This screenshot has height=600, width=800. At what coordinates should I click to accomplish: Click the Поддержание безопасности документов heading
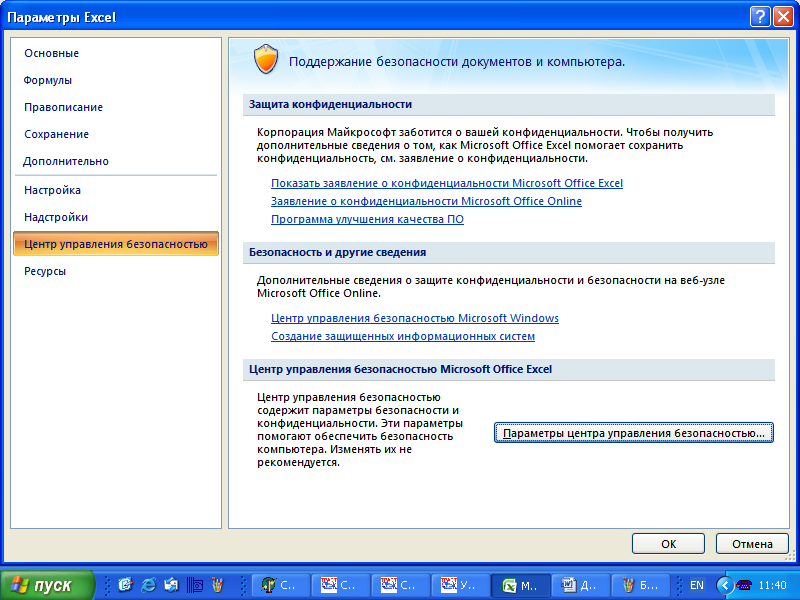coord(457,62)
